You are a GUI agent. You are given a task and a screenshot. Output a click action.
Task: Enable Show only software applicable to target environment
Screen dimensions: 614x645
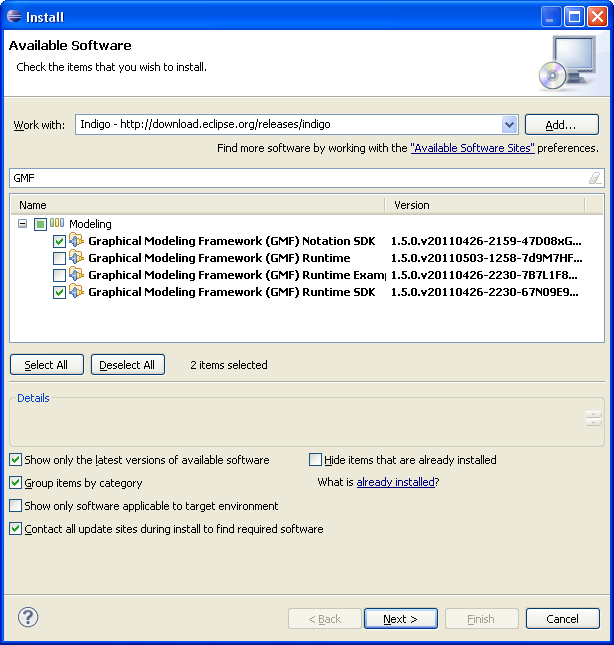16,506
